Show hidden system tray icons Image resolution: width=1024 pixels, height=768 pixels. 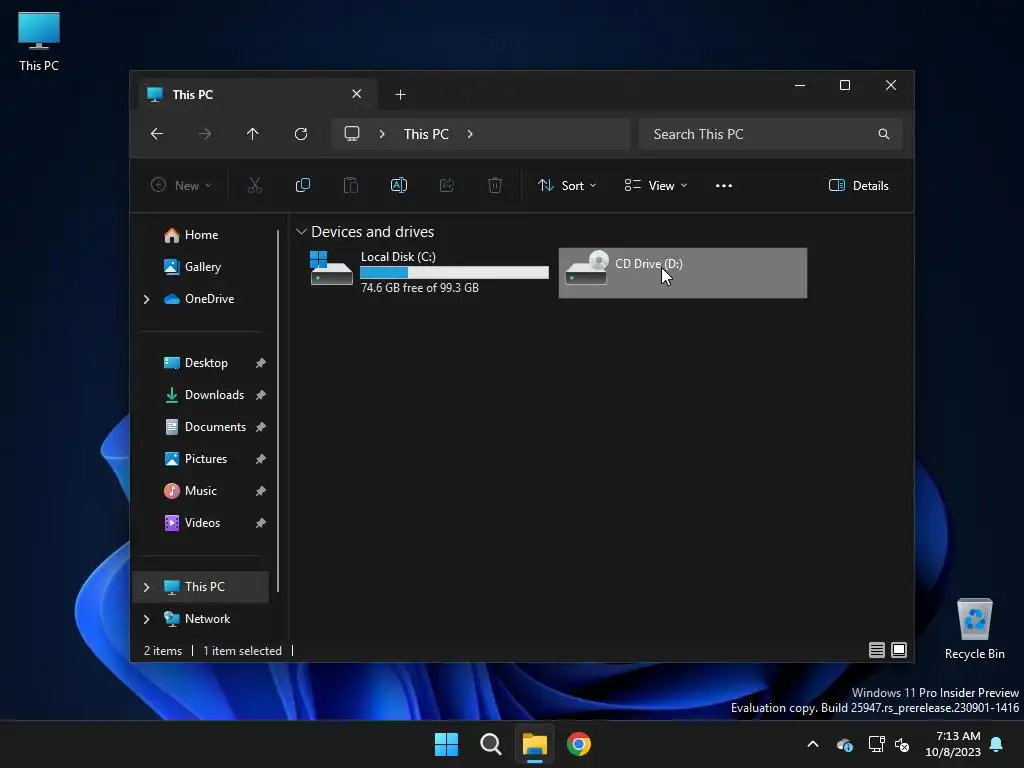813,744
